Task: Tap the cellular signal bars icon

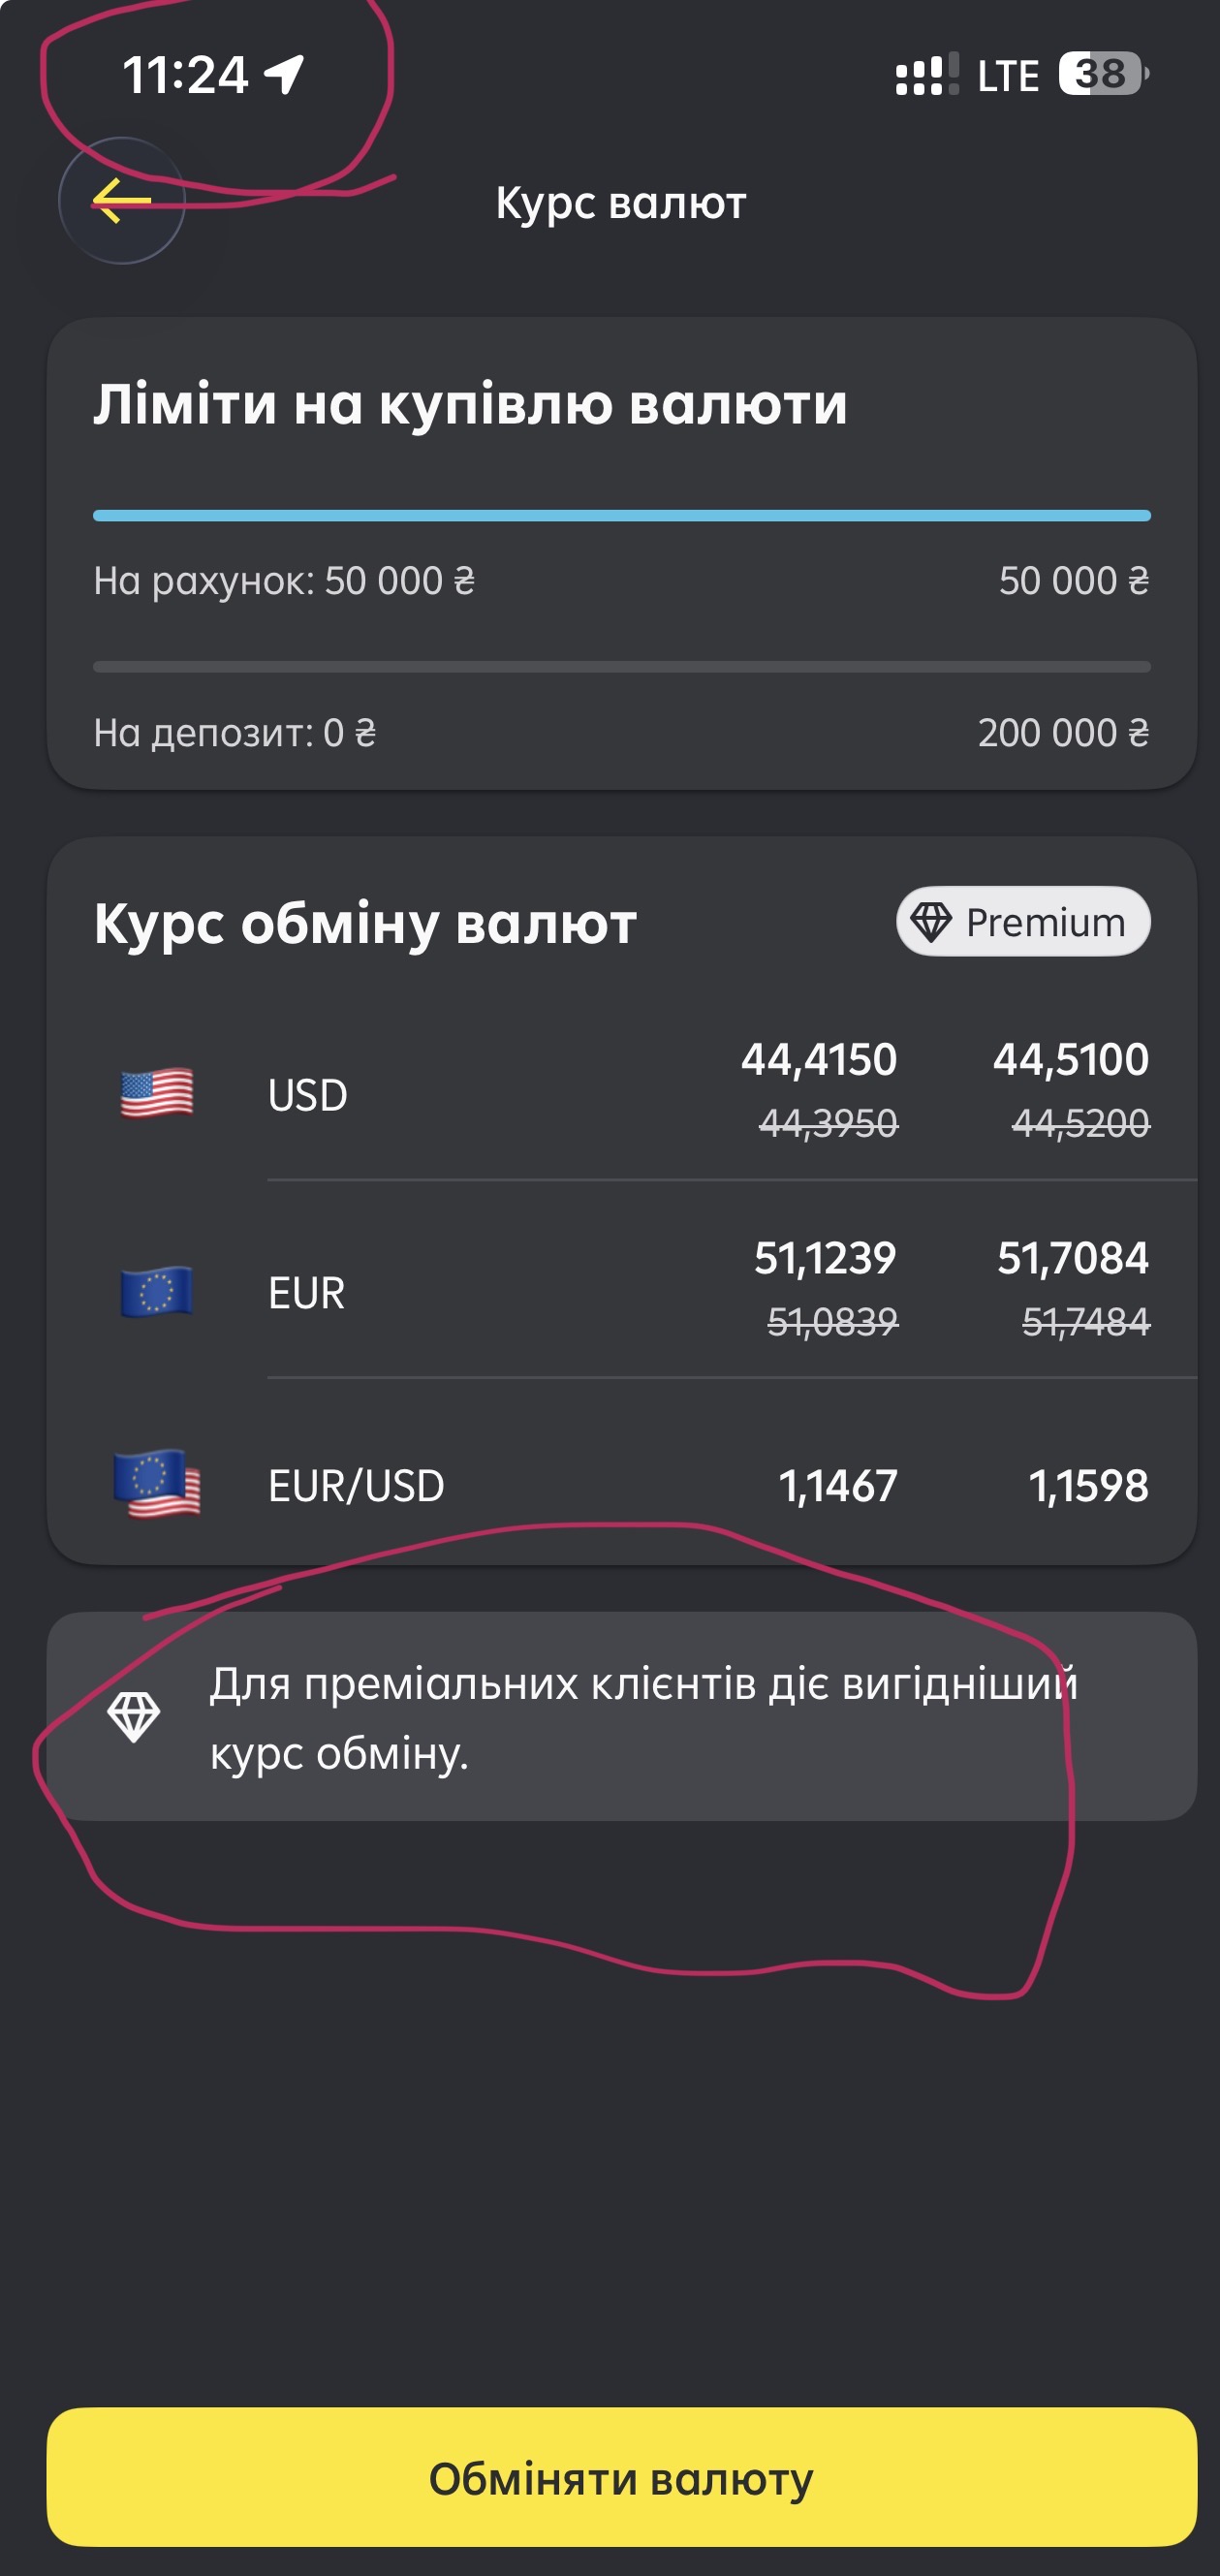Action: [927, 75]
